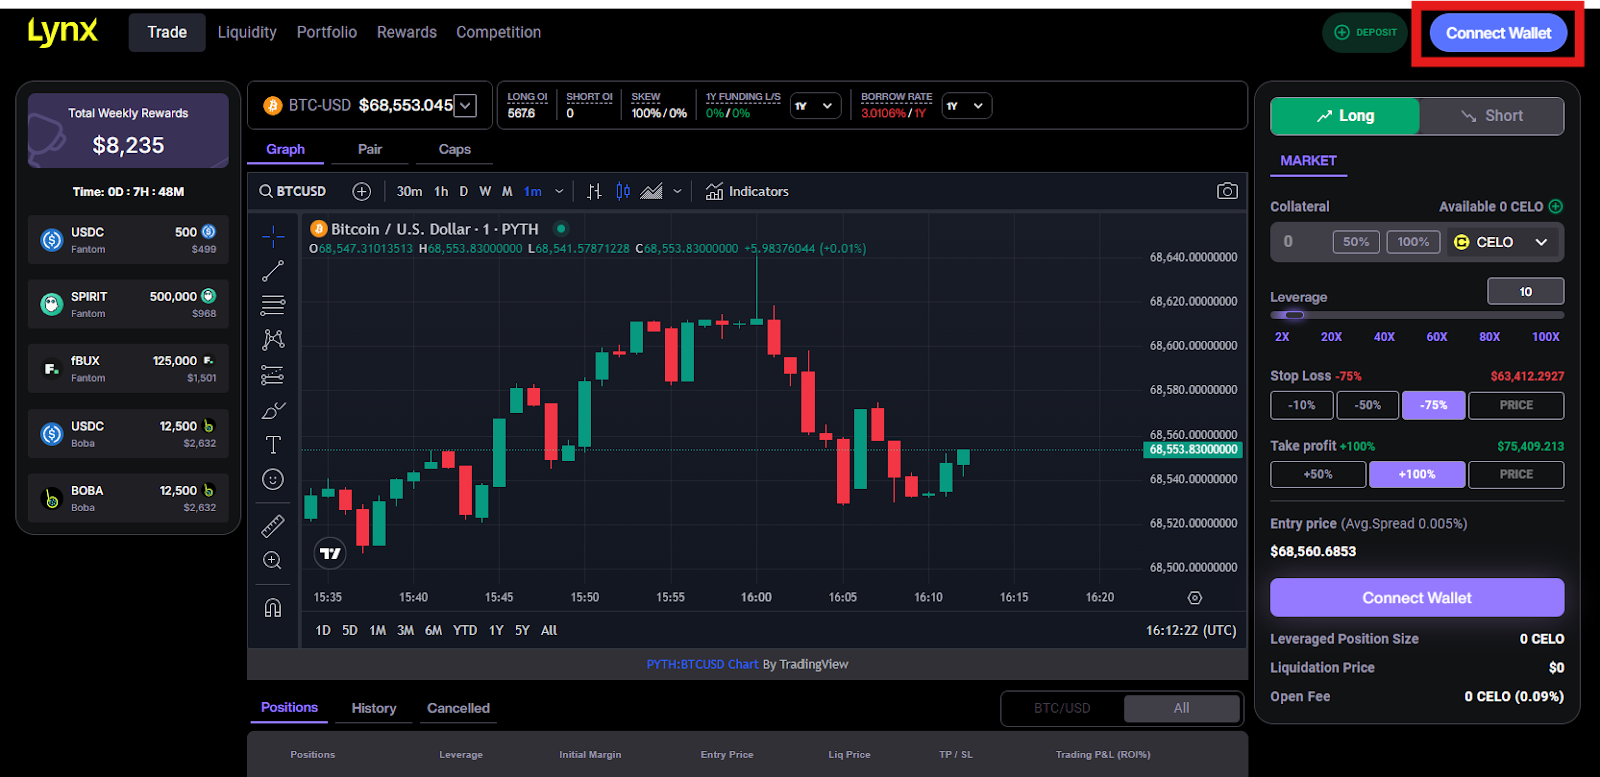
Task: Open the PYTH:BTCUSD Chart link
Action: point(702,664)
